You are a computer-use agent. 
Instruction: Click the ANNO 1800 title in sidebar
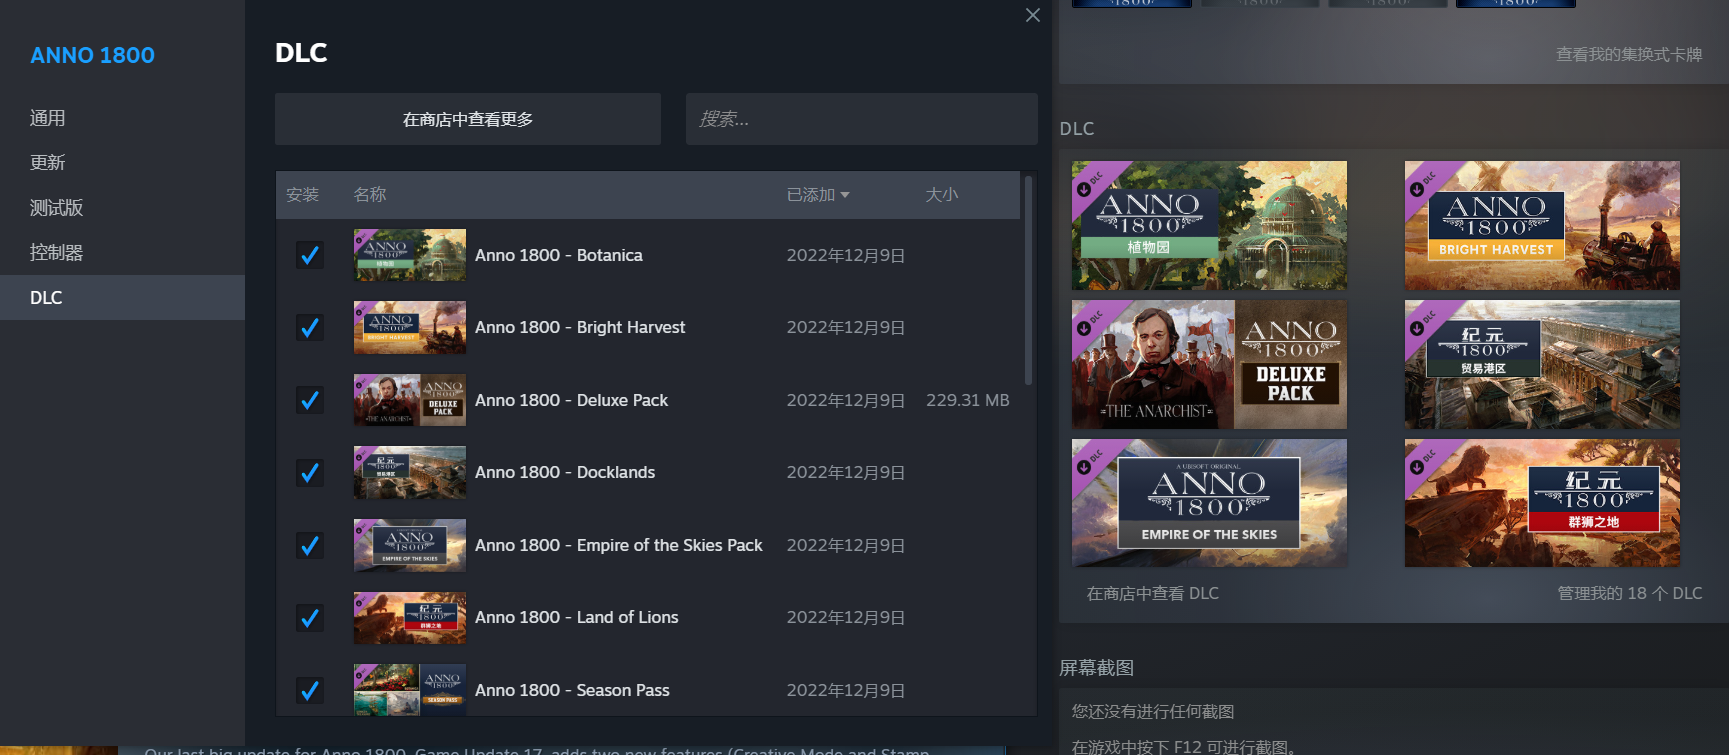pos(92,55)
